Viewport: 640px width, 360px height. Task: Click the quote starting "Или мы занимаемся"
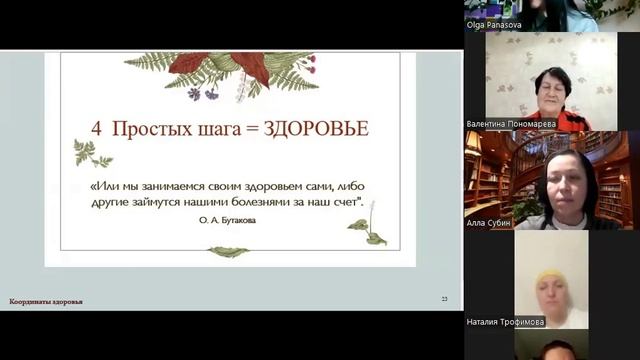tap(227, 194)
